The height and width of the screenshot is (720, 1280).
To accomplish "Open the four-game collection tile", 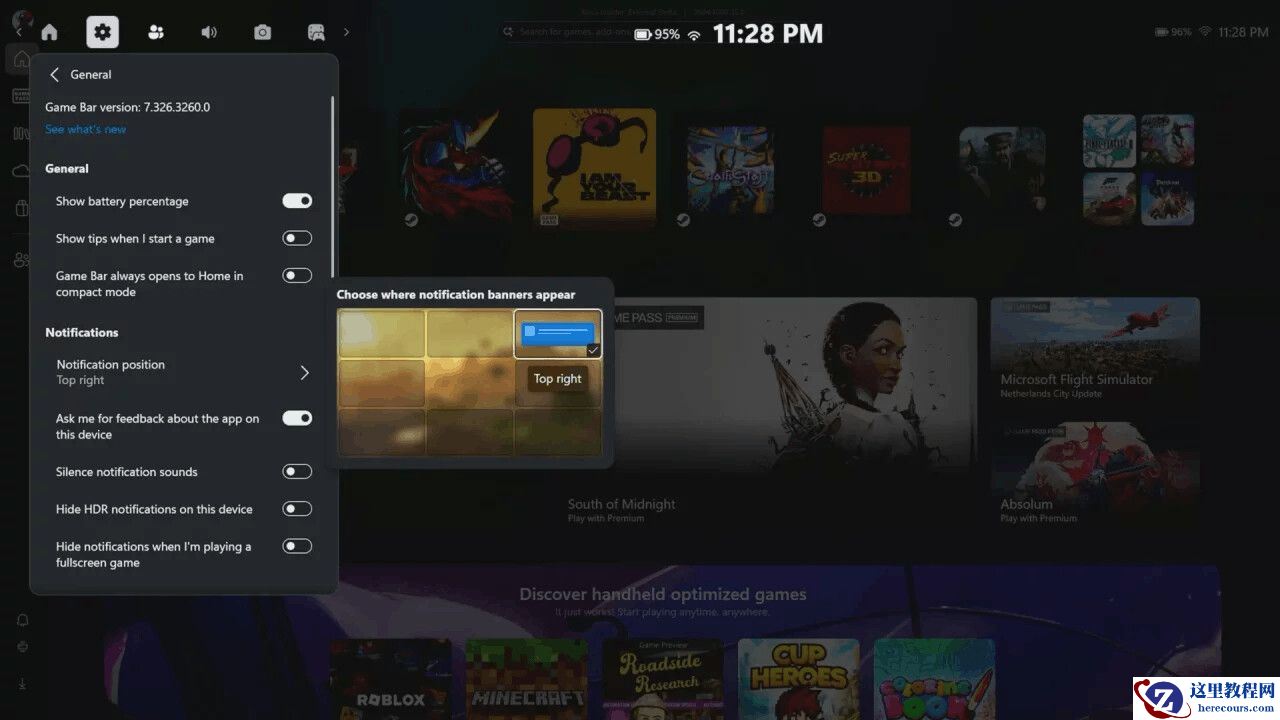I will pyautogui.click(x=1139, y=169).
